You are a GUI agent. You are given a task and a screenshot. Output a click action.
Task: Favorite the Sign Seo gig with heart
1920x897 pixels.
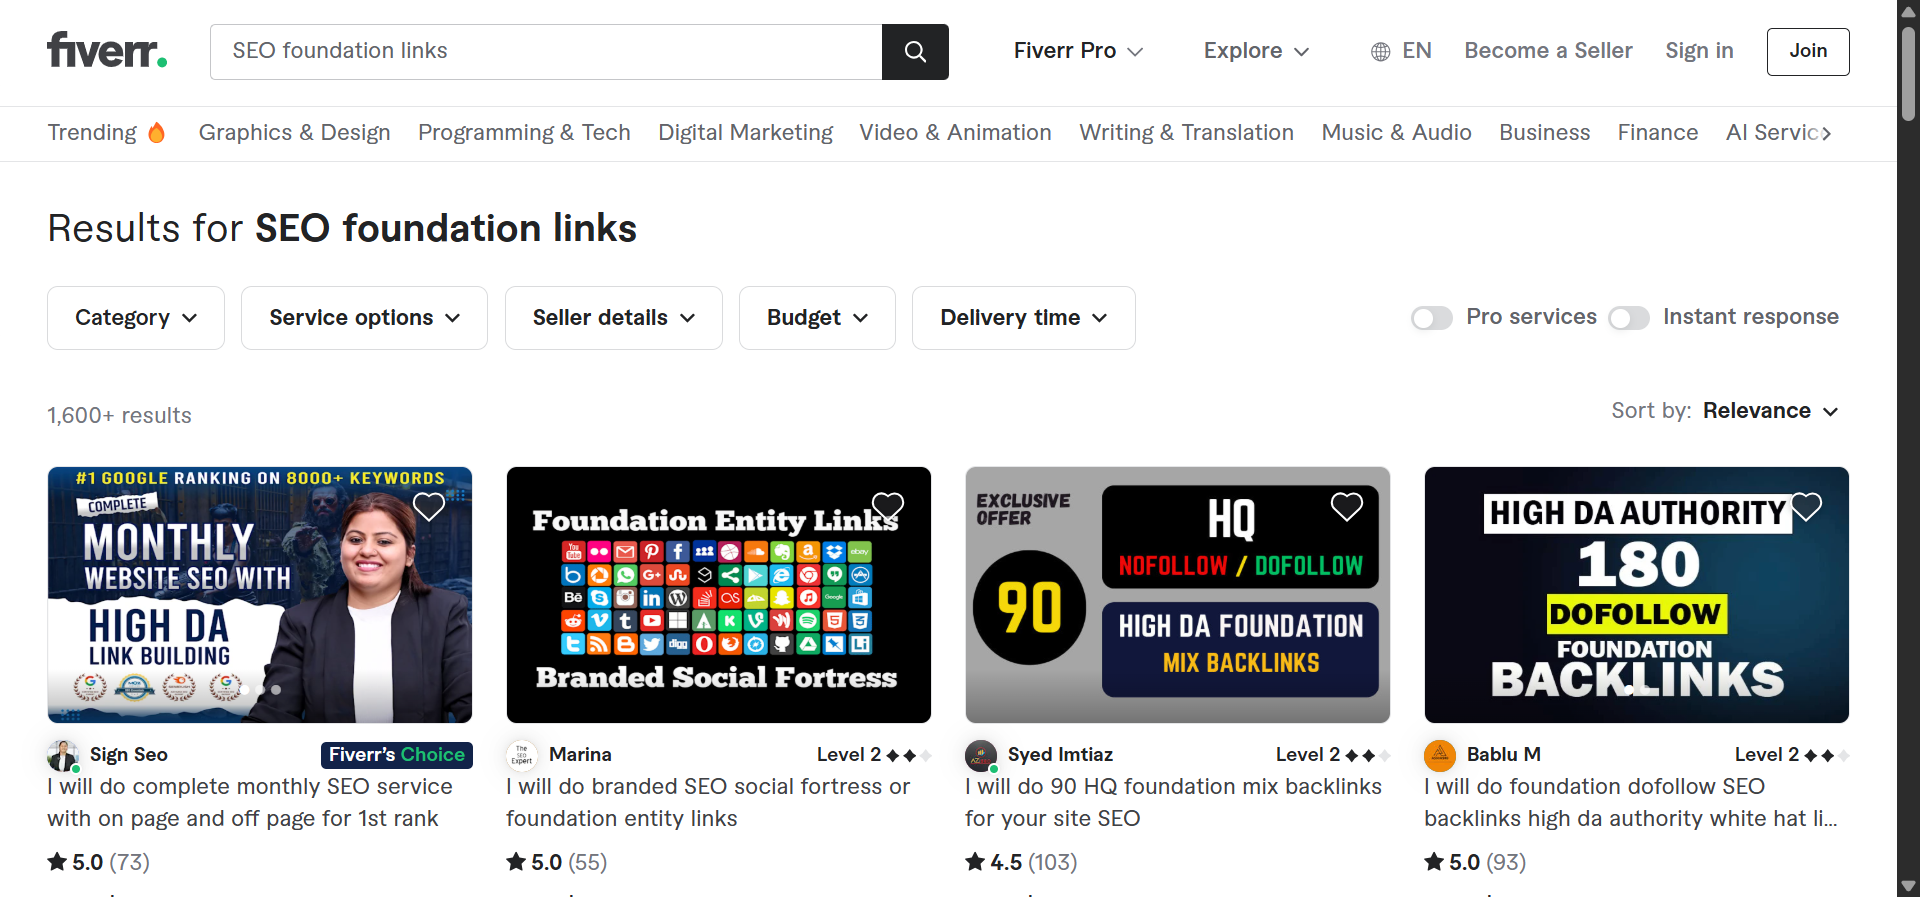click(x=429, y=507)
